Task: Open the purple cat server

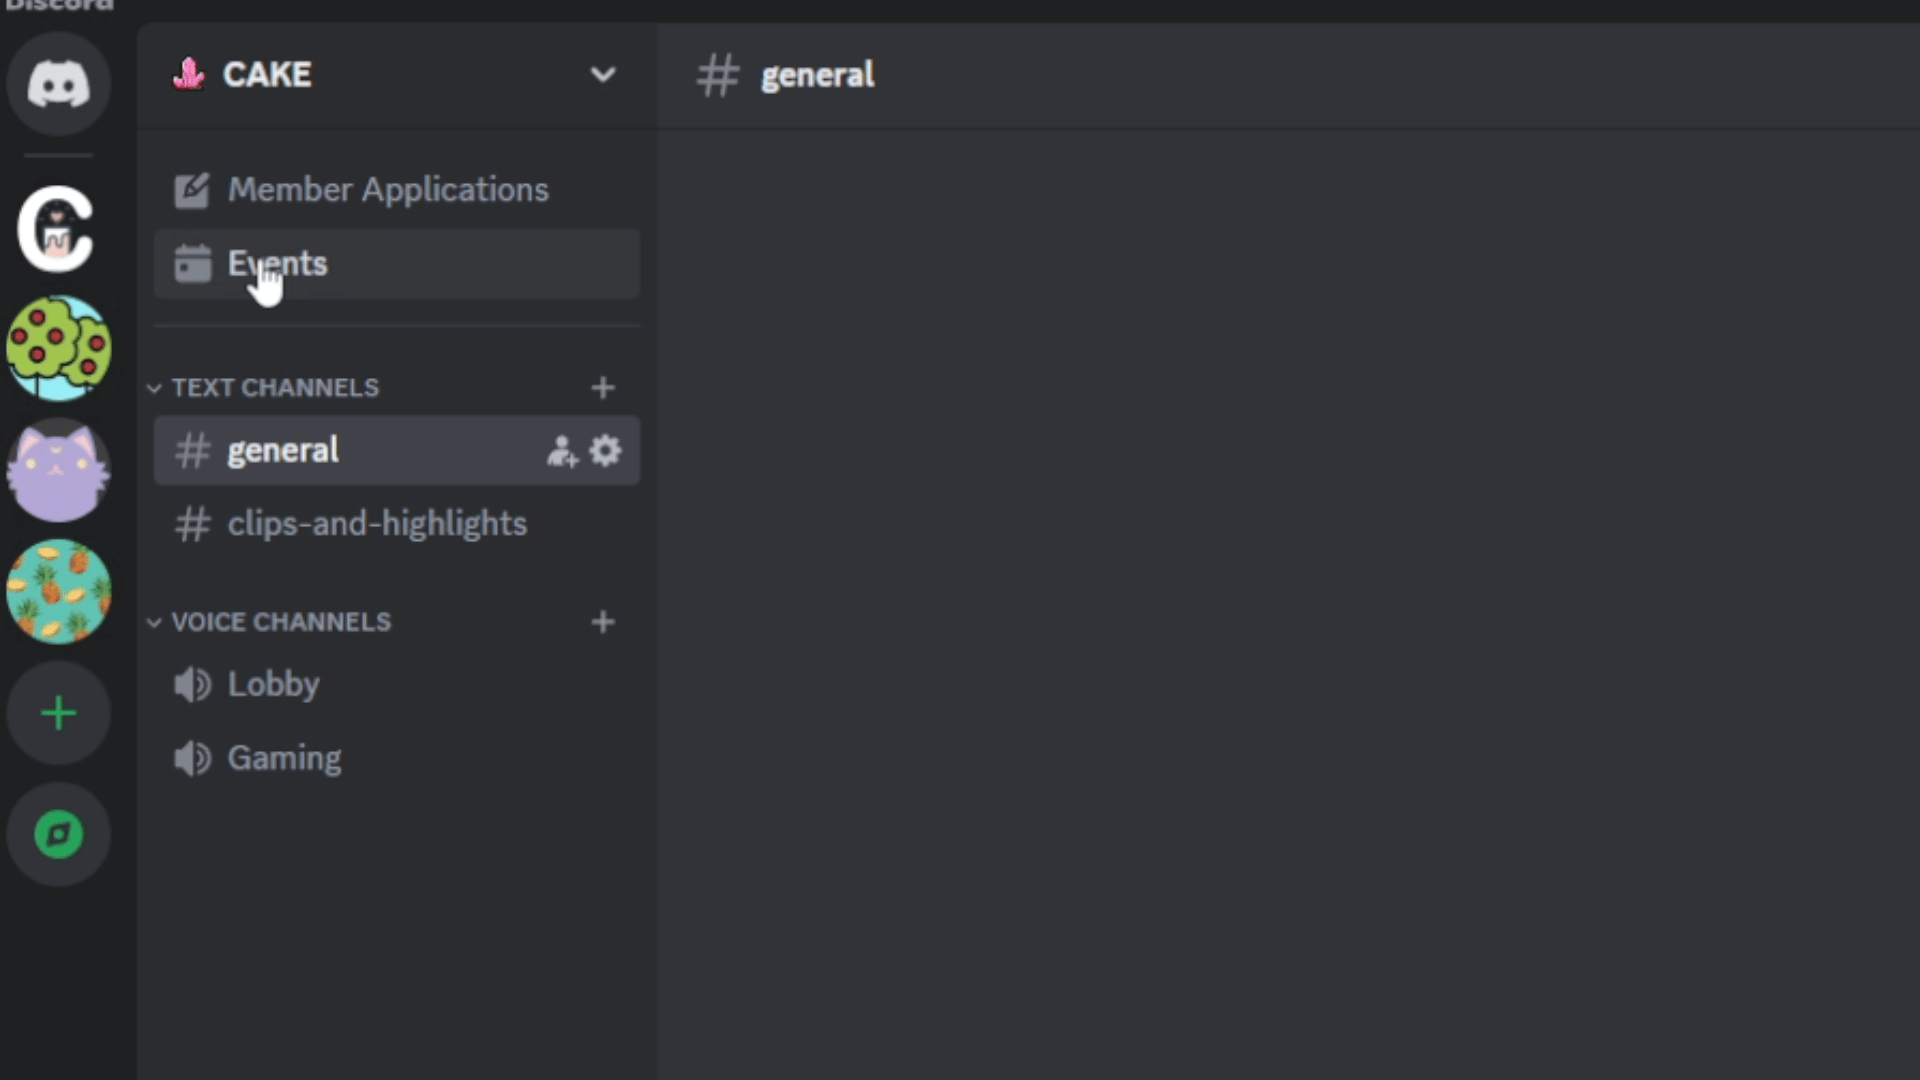Action: point(57,470)
